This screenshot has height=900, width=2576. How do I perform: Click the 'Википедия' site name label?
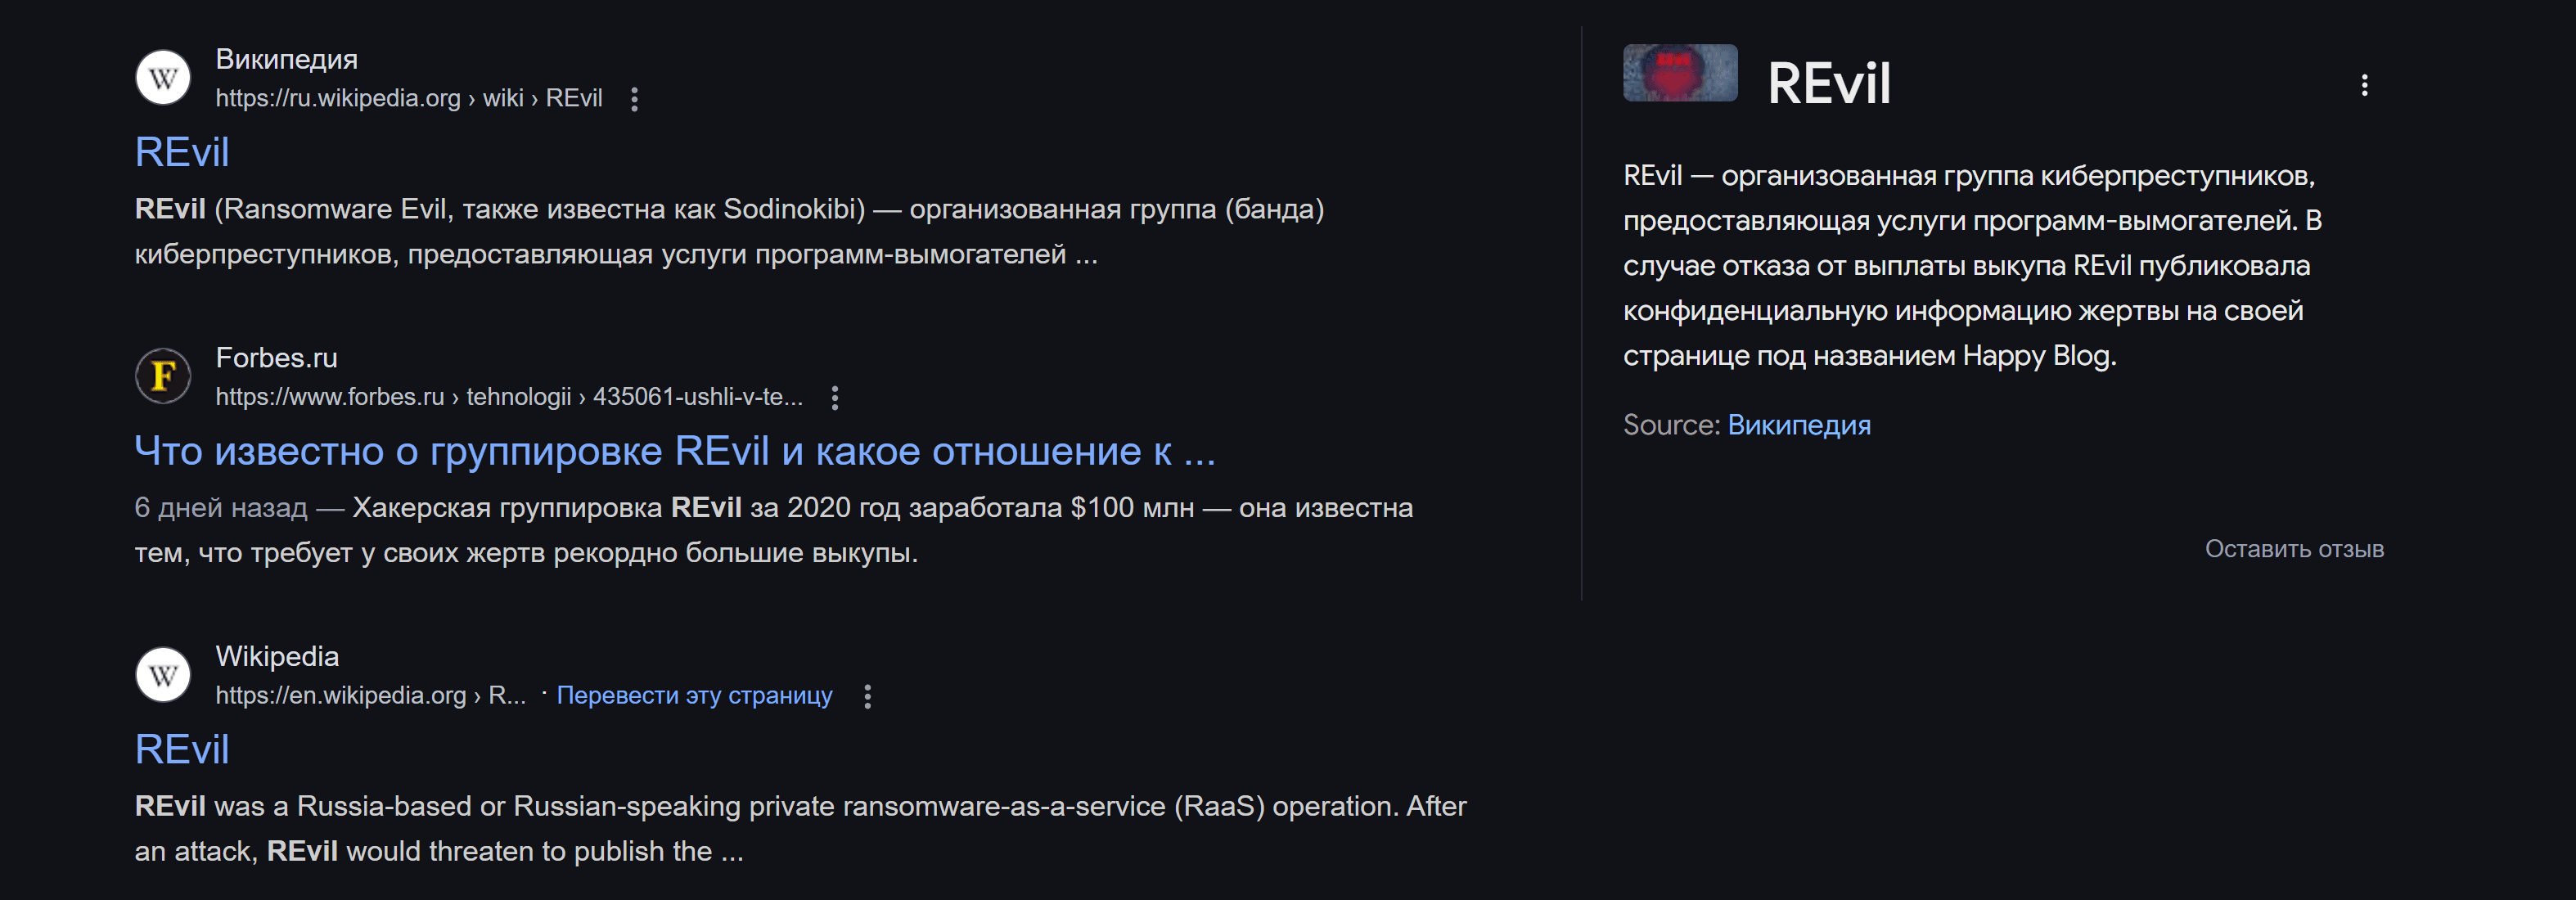(x=286, y=59)
